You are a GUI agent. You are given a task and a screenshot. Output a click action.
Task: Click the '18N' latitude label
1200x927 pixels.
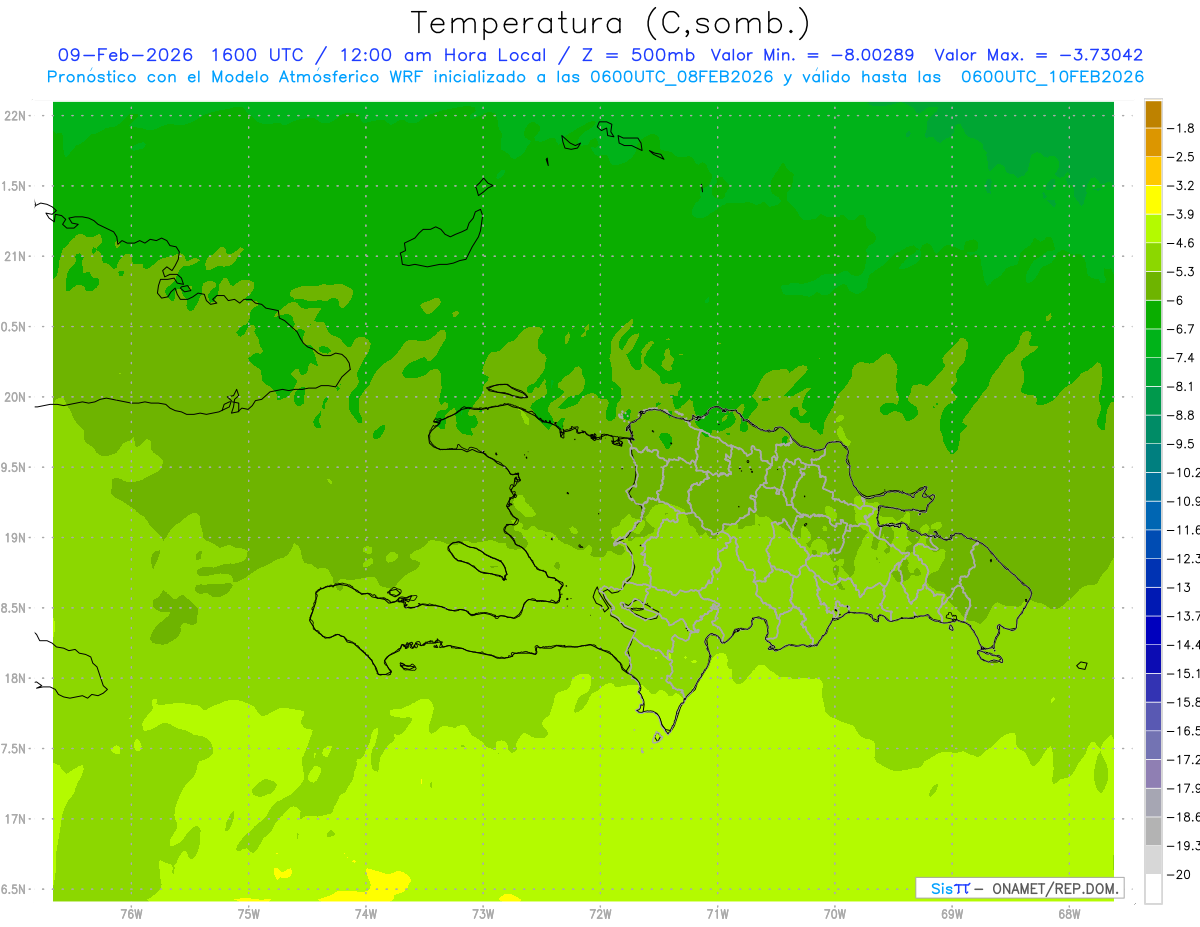pos(15,679)
